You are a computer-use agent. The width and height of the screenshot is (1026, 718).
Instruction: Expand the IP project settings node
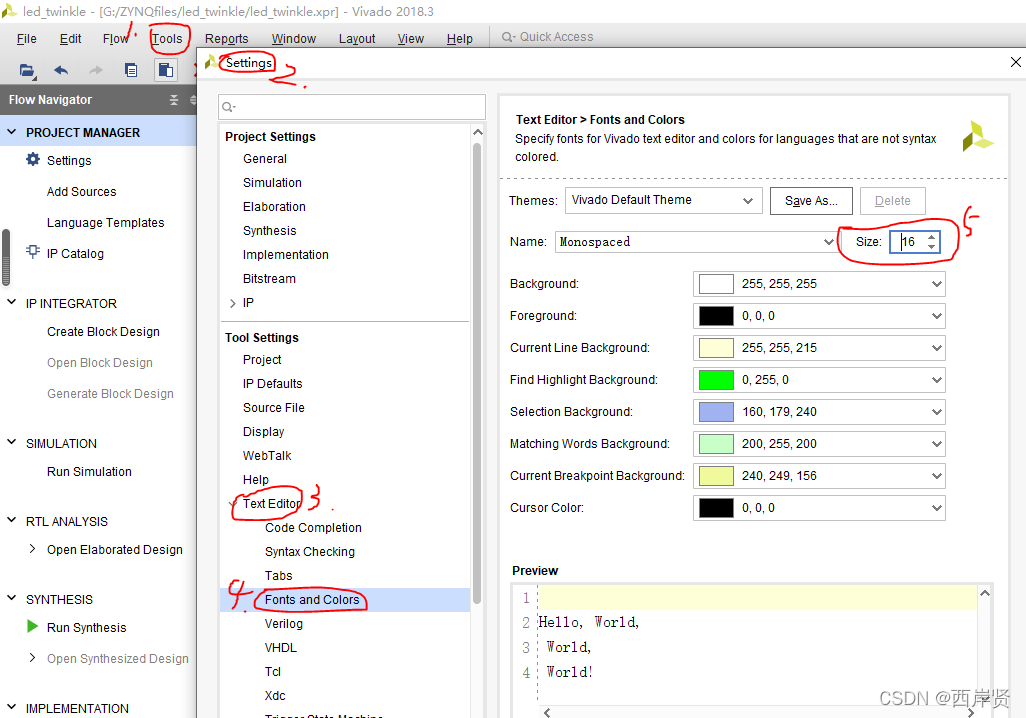click(x=232, y=303)
